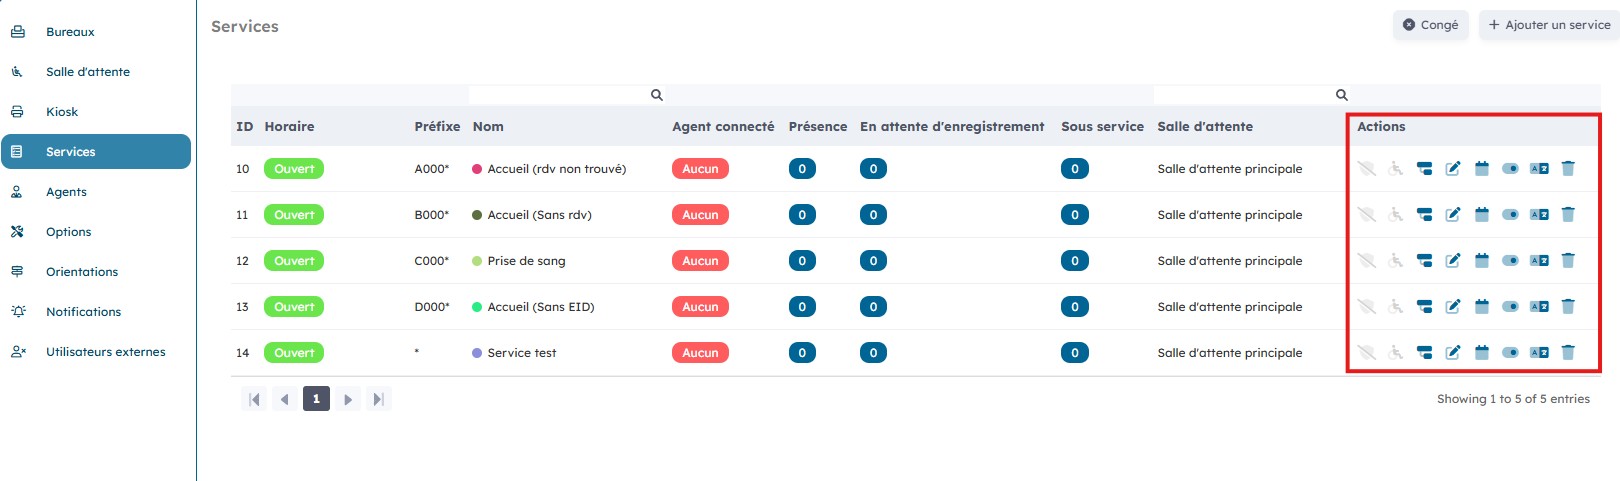This screenshot has height=481, width=1620.
Task: Click search magnifier above Salle d'attente column
Action: tap(1342, 95)
